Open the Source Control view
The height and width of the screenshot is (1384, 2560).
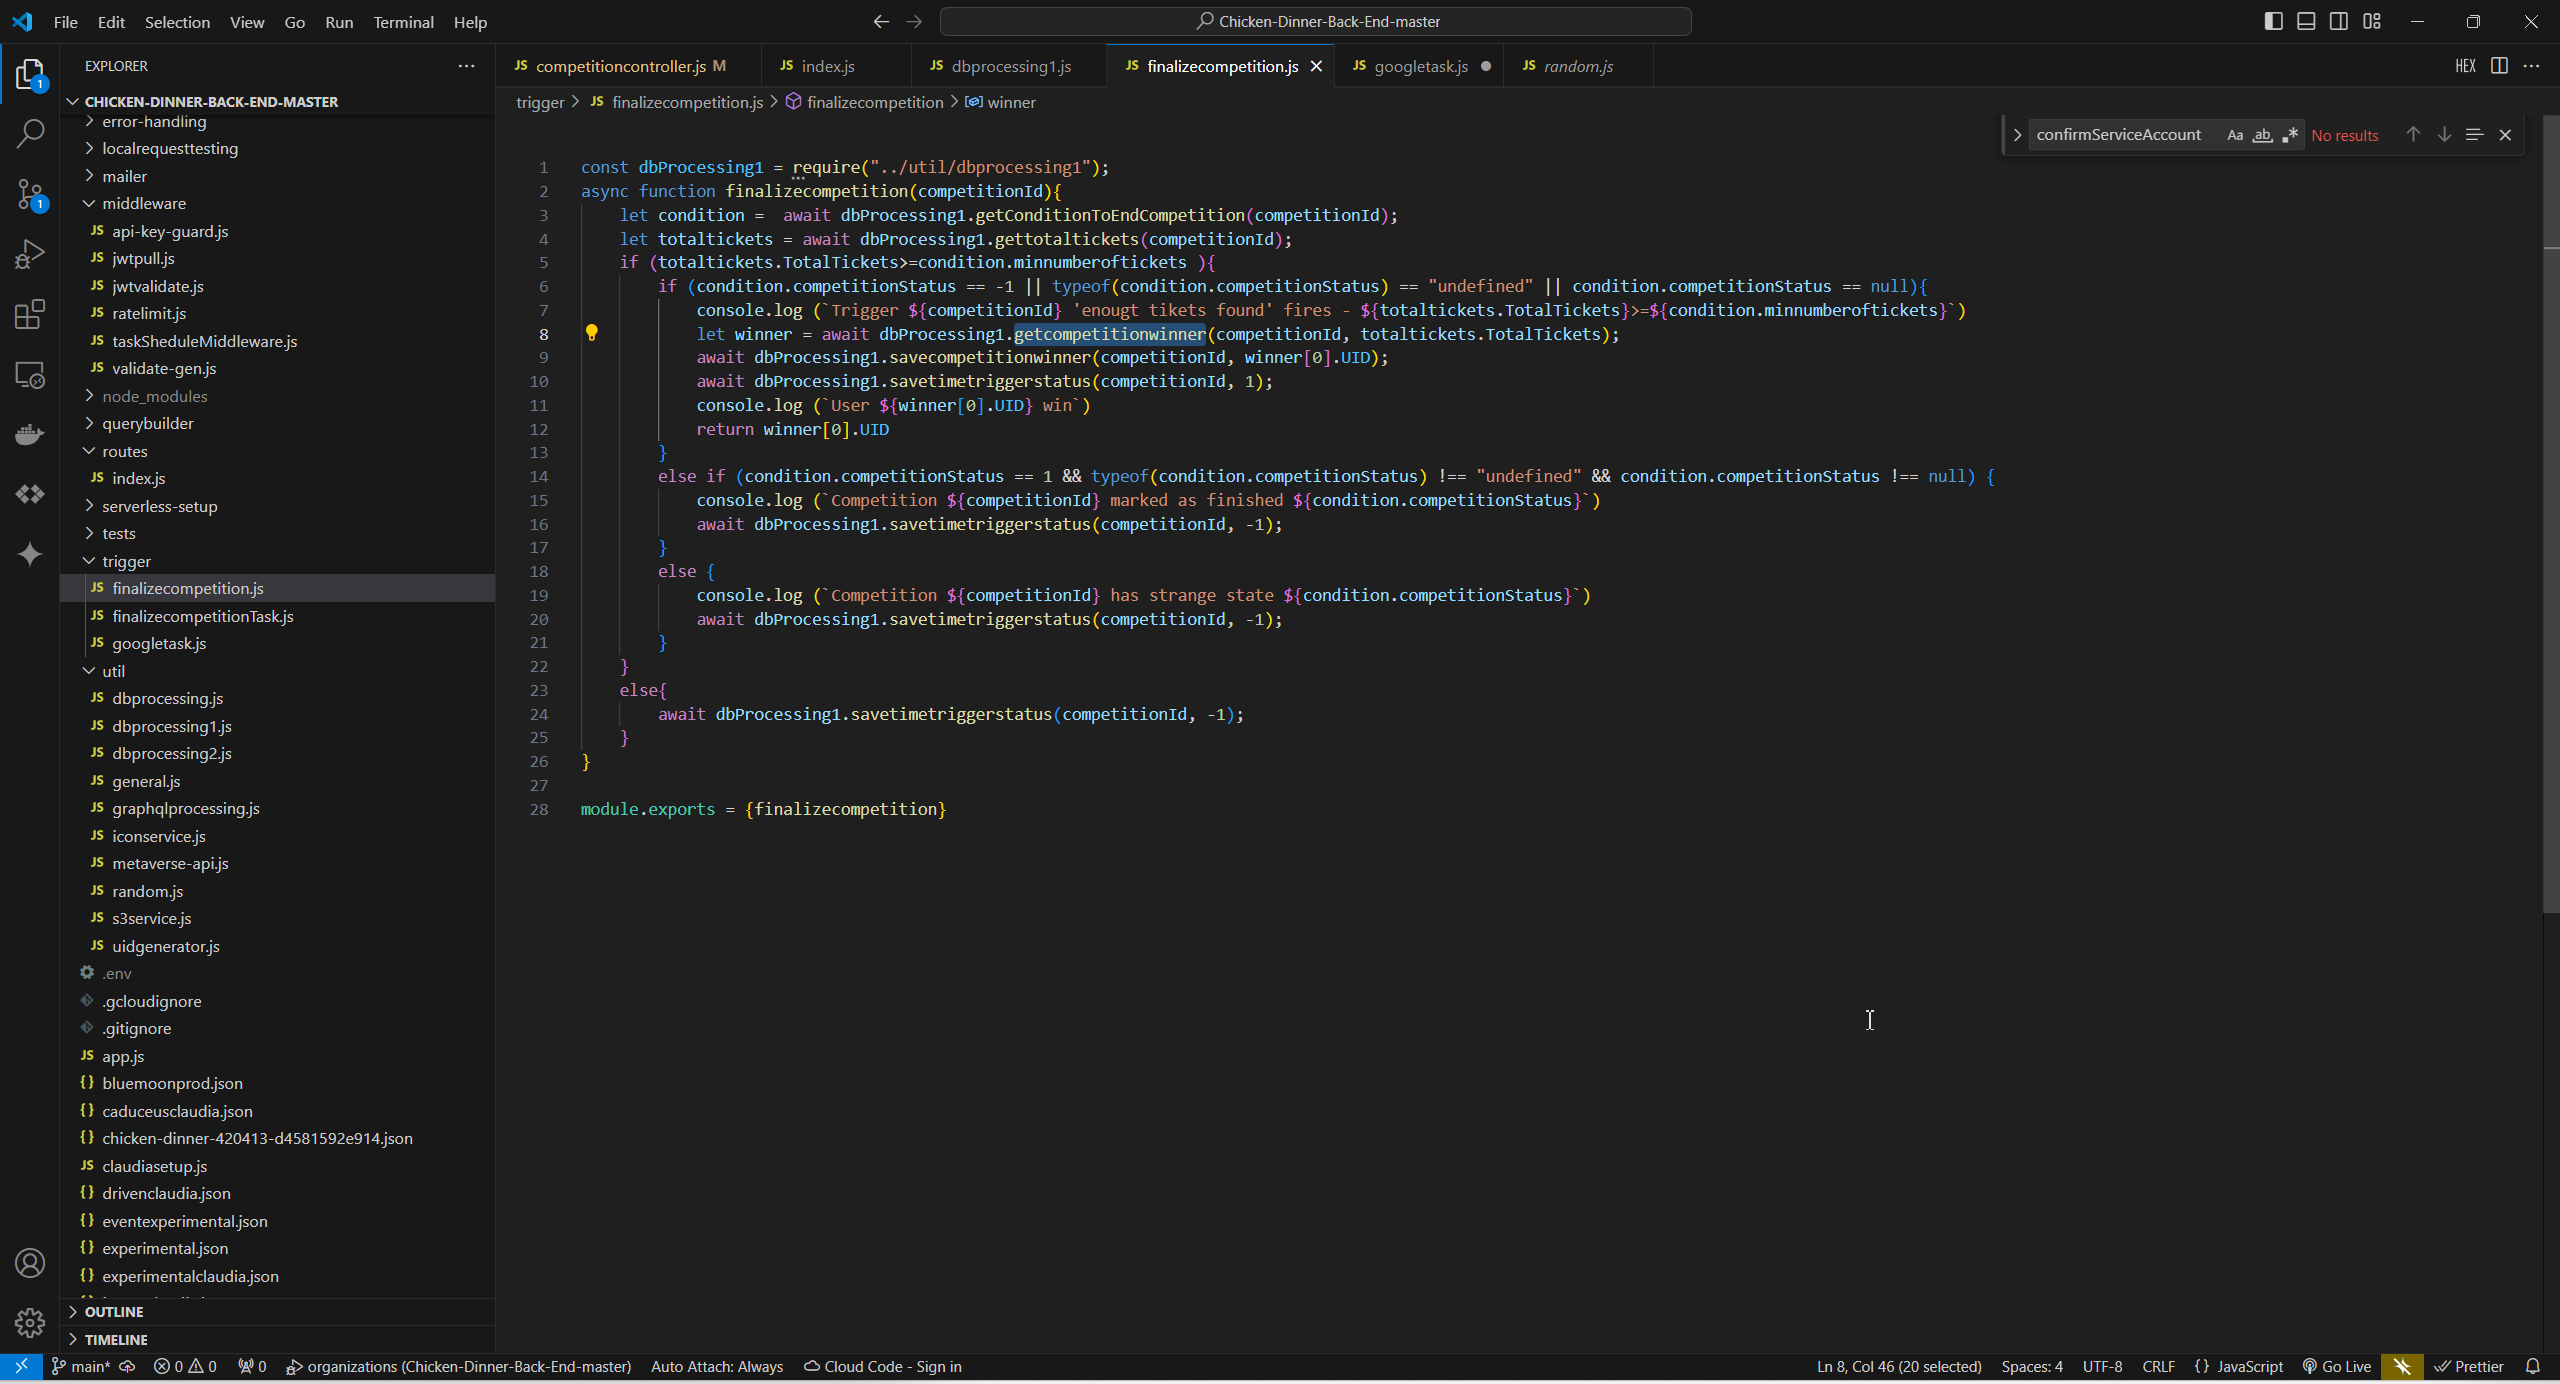click(x=30, y=194)
